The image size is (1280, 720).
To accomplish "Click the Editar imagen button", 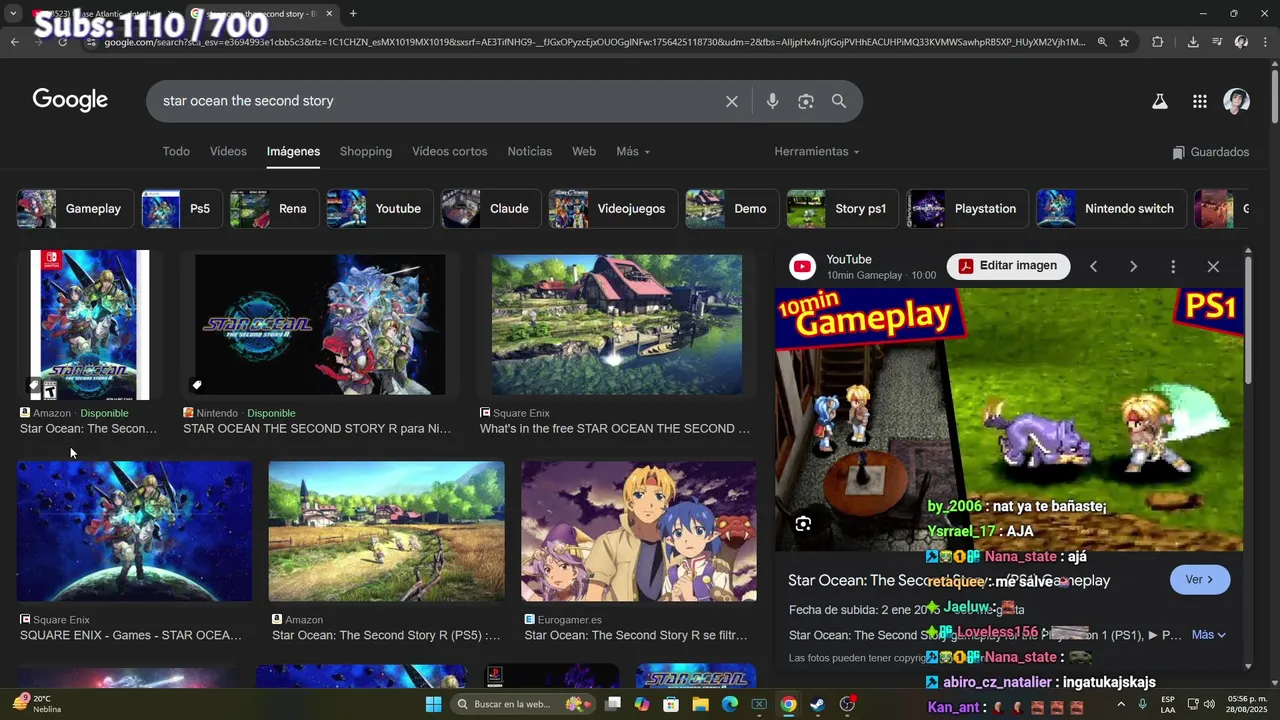I will [x=1008, y=265].
